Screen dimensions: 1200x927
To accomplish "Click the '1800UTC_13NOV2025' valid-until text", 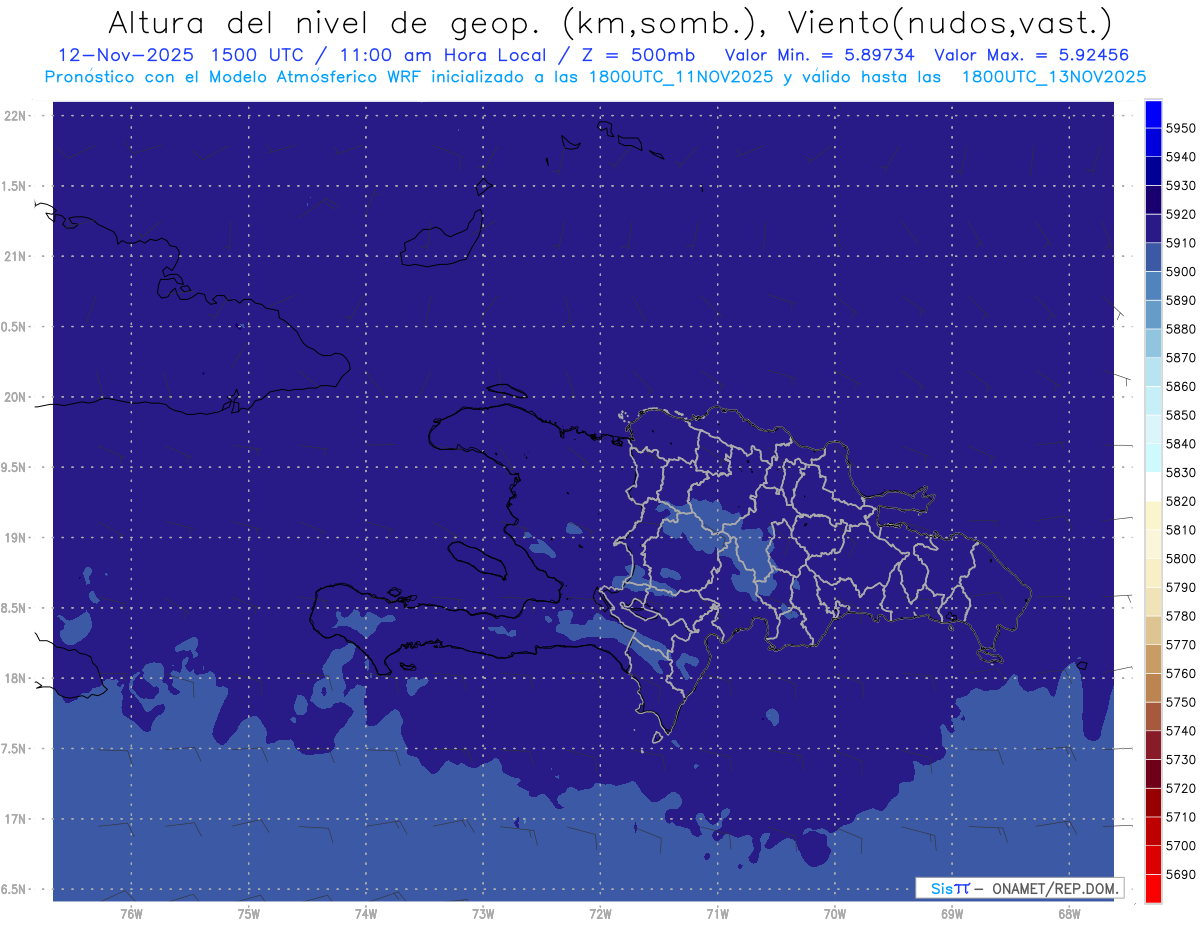I will coord(1054,77).
